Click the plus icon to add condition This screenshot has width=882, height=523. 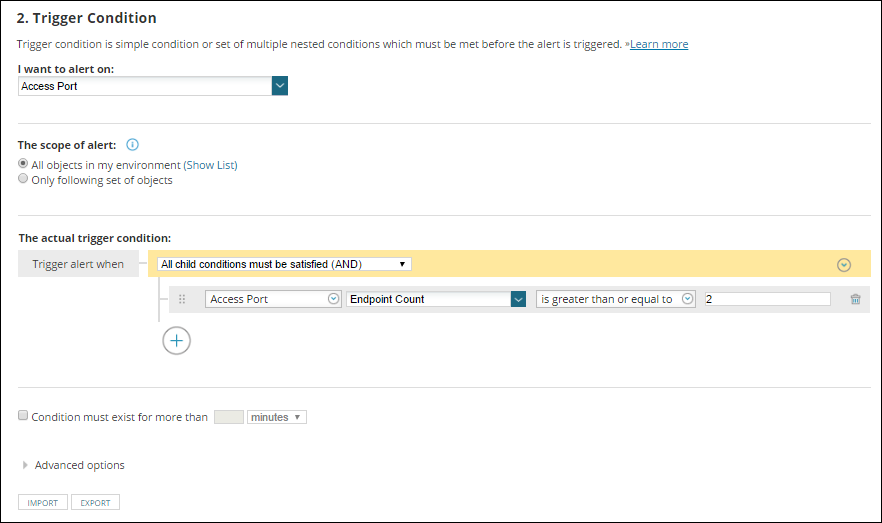177,341
